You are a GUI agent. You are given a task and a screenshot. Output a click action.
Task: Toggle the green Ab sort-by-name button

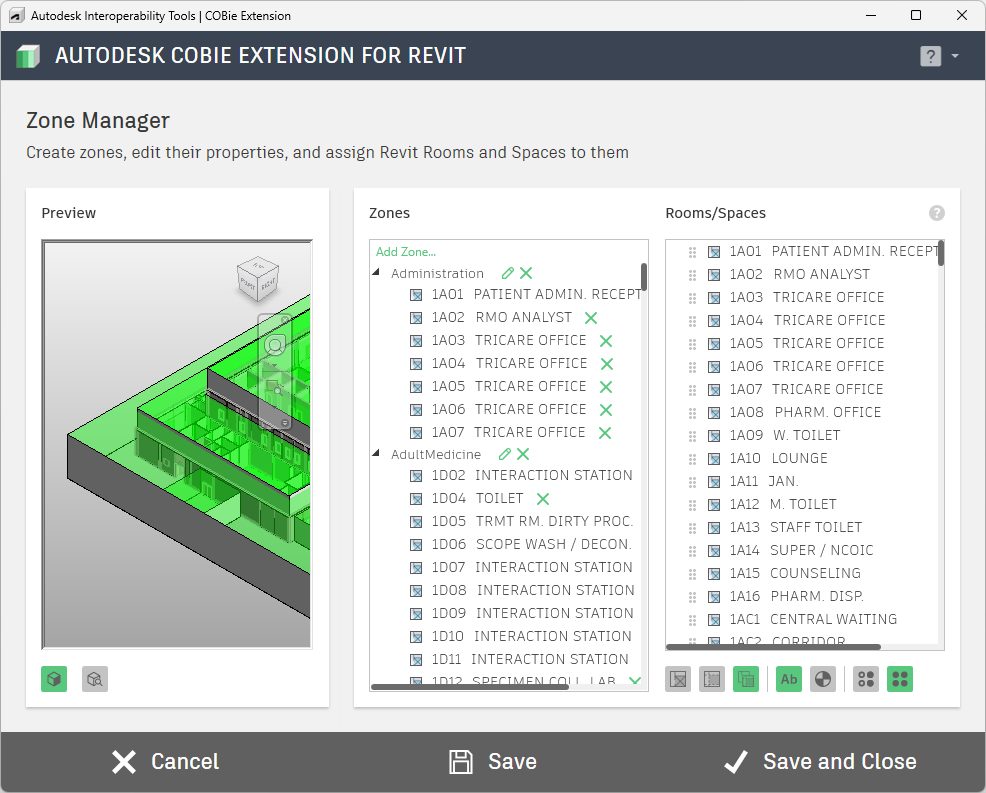[789, 679]
